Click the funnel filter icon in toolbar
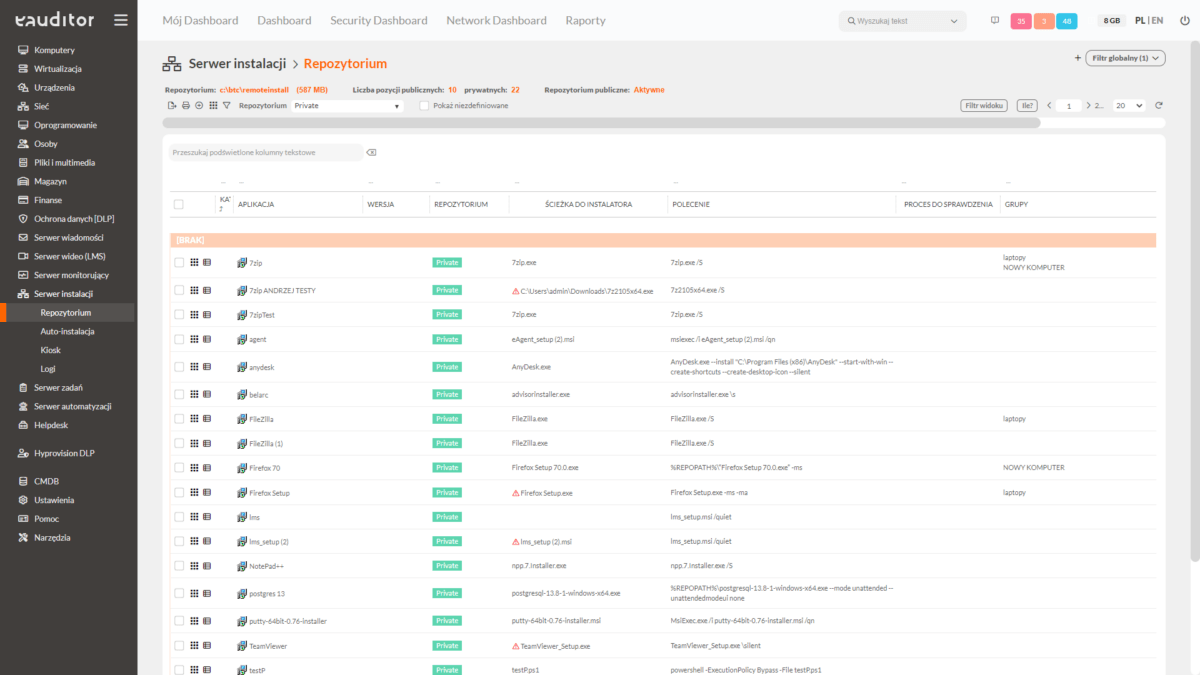1200x675 pixels. (x=227, y=106)
